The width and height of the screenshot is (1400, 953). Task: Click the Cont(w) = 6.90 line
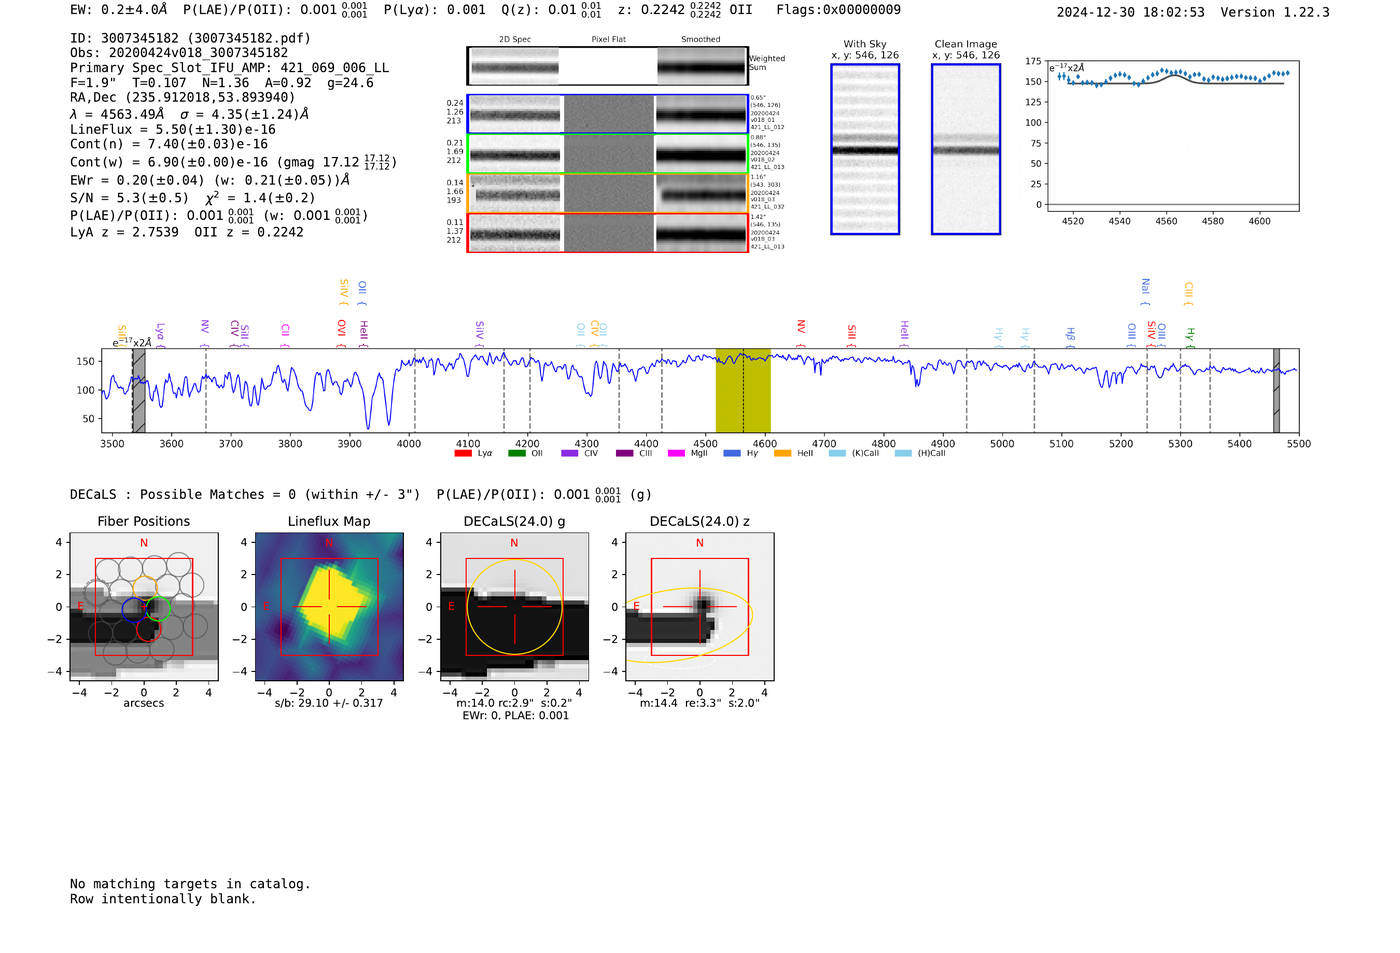[233, 161]
